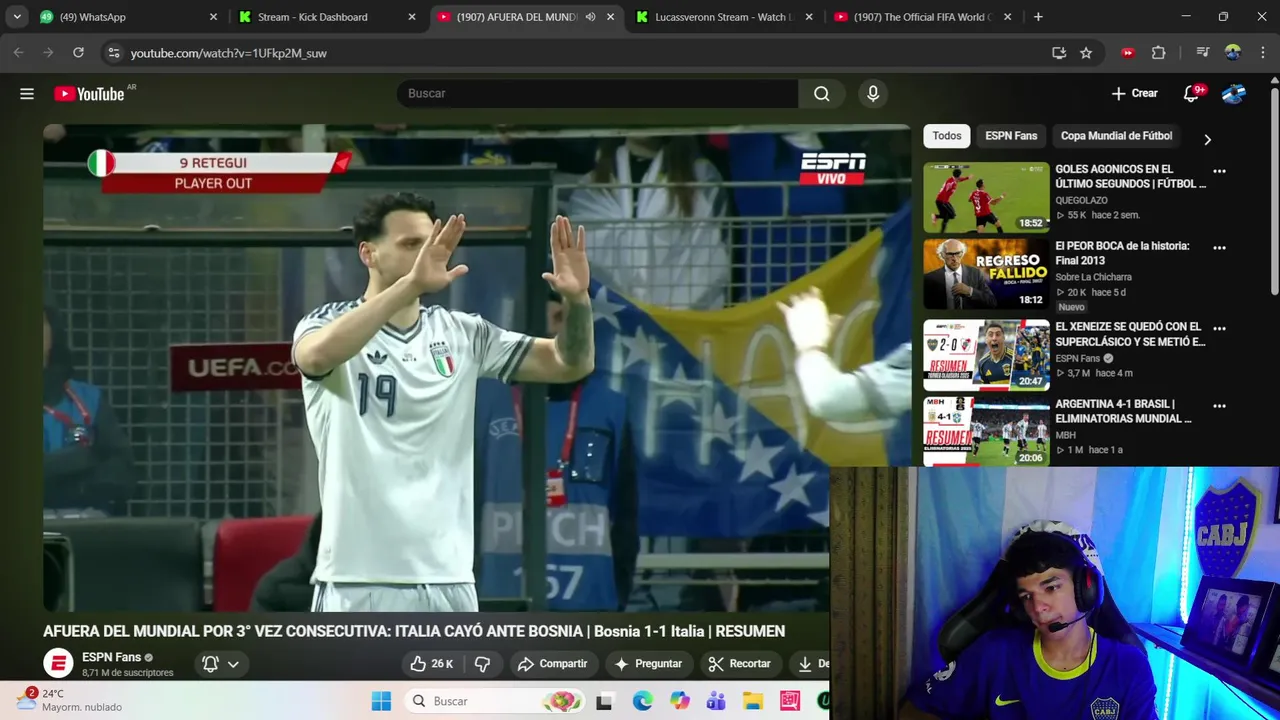This screenshot has width=1280, height=720.
Task: Open ESPN Fans channel name link
Action: coord(111,657)
